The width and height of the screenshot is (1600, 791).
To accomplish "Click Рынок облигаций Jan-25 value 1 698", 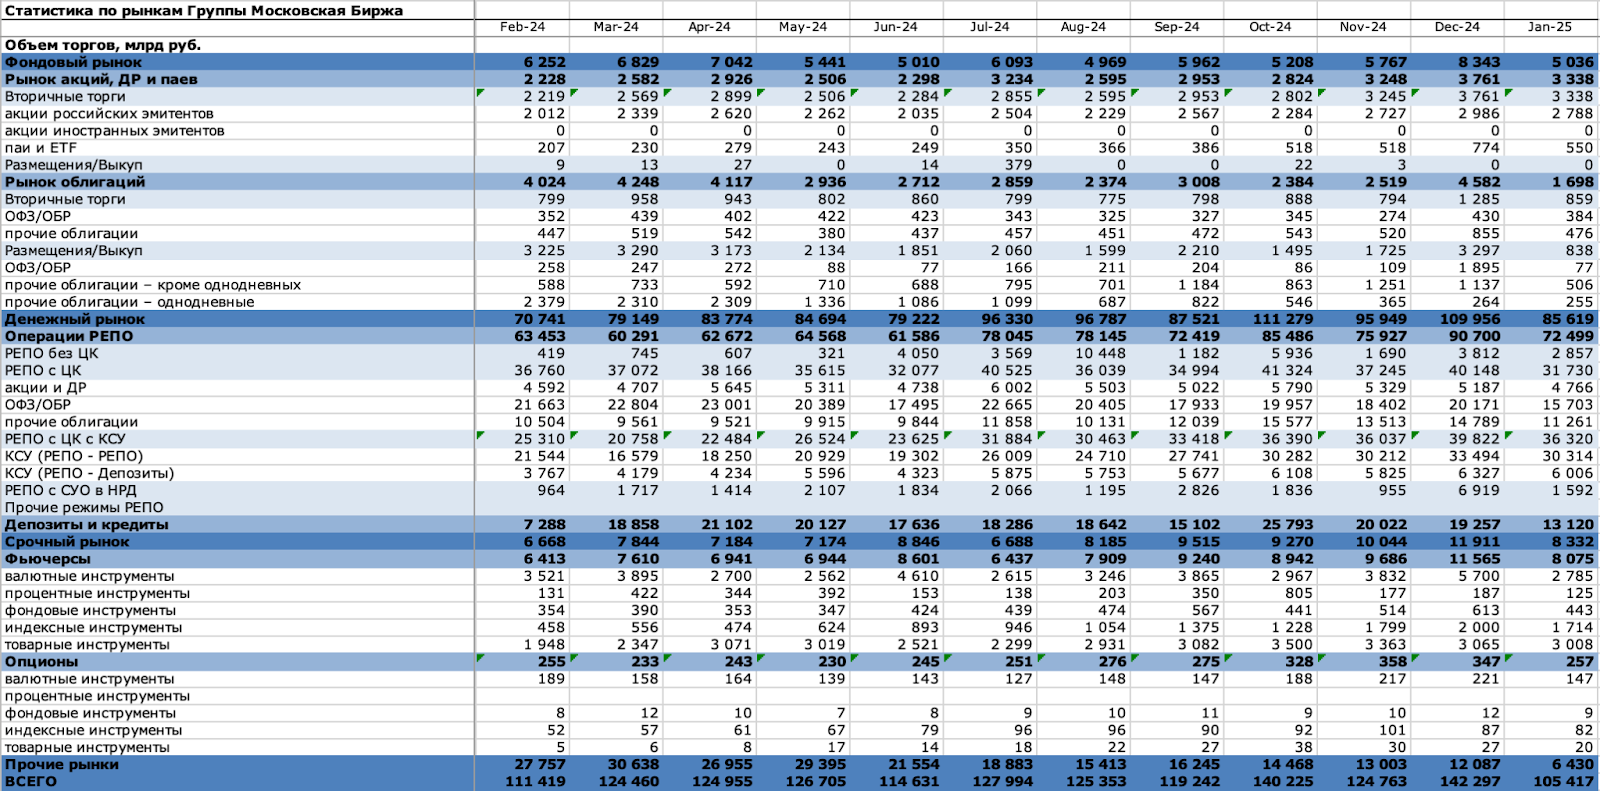I will click(x=1572, y=182).
